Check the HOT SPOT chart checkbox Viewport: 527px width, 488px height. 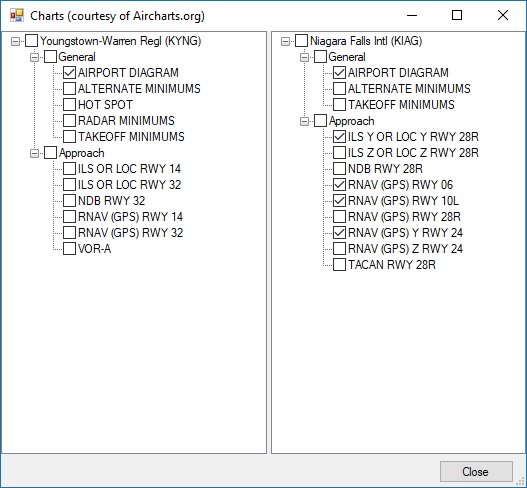[70, 105]
